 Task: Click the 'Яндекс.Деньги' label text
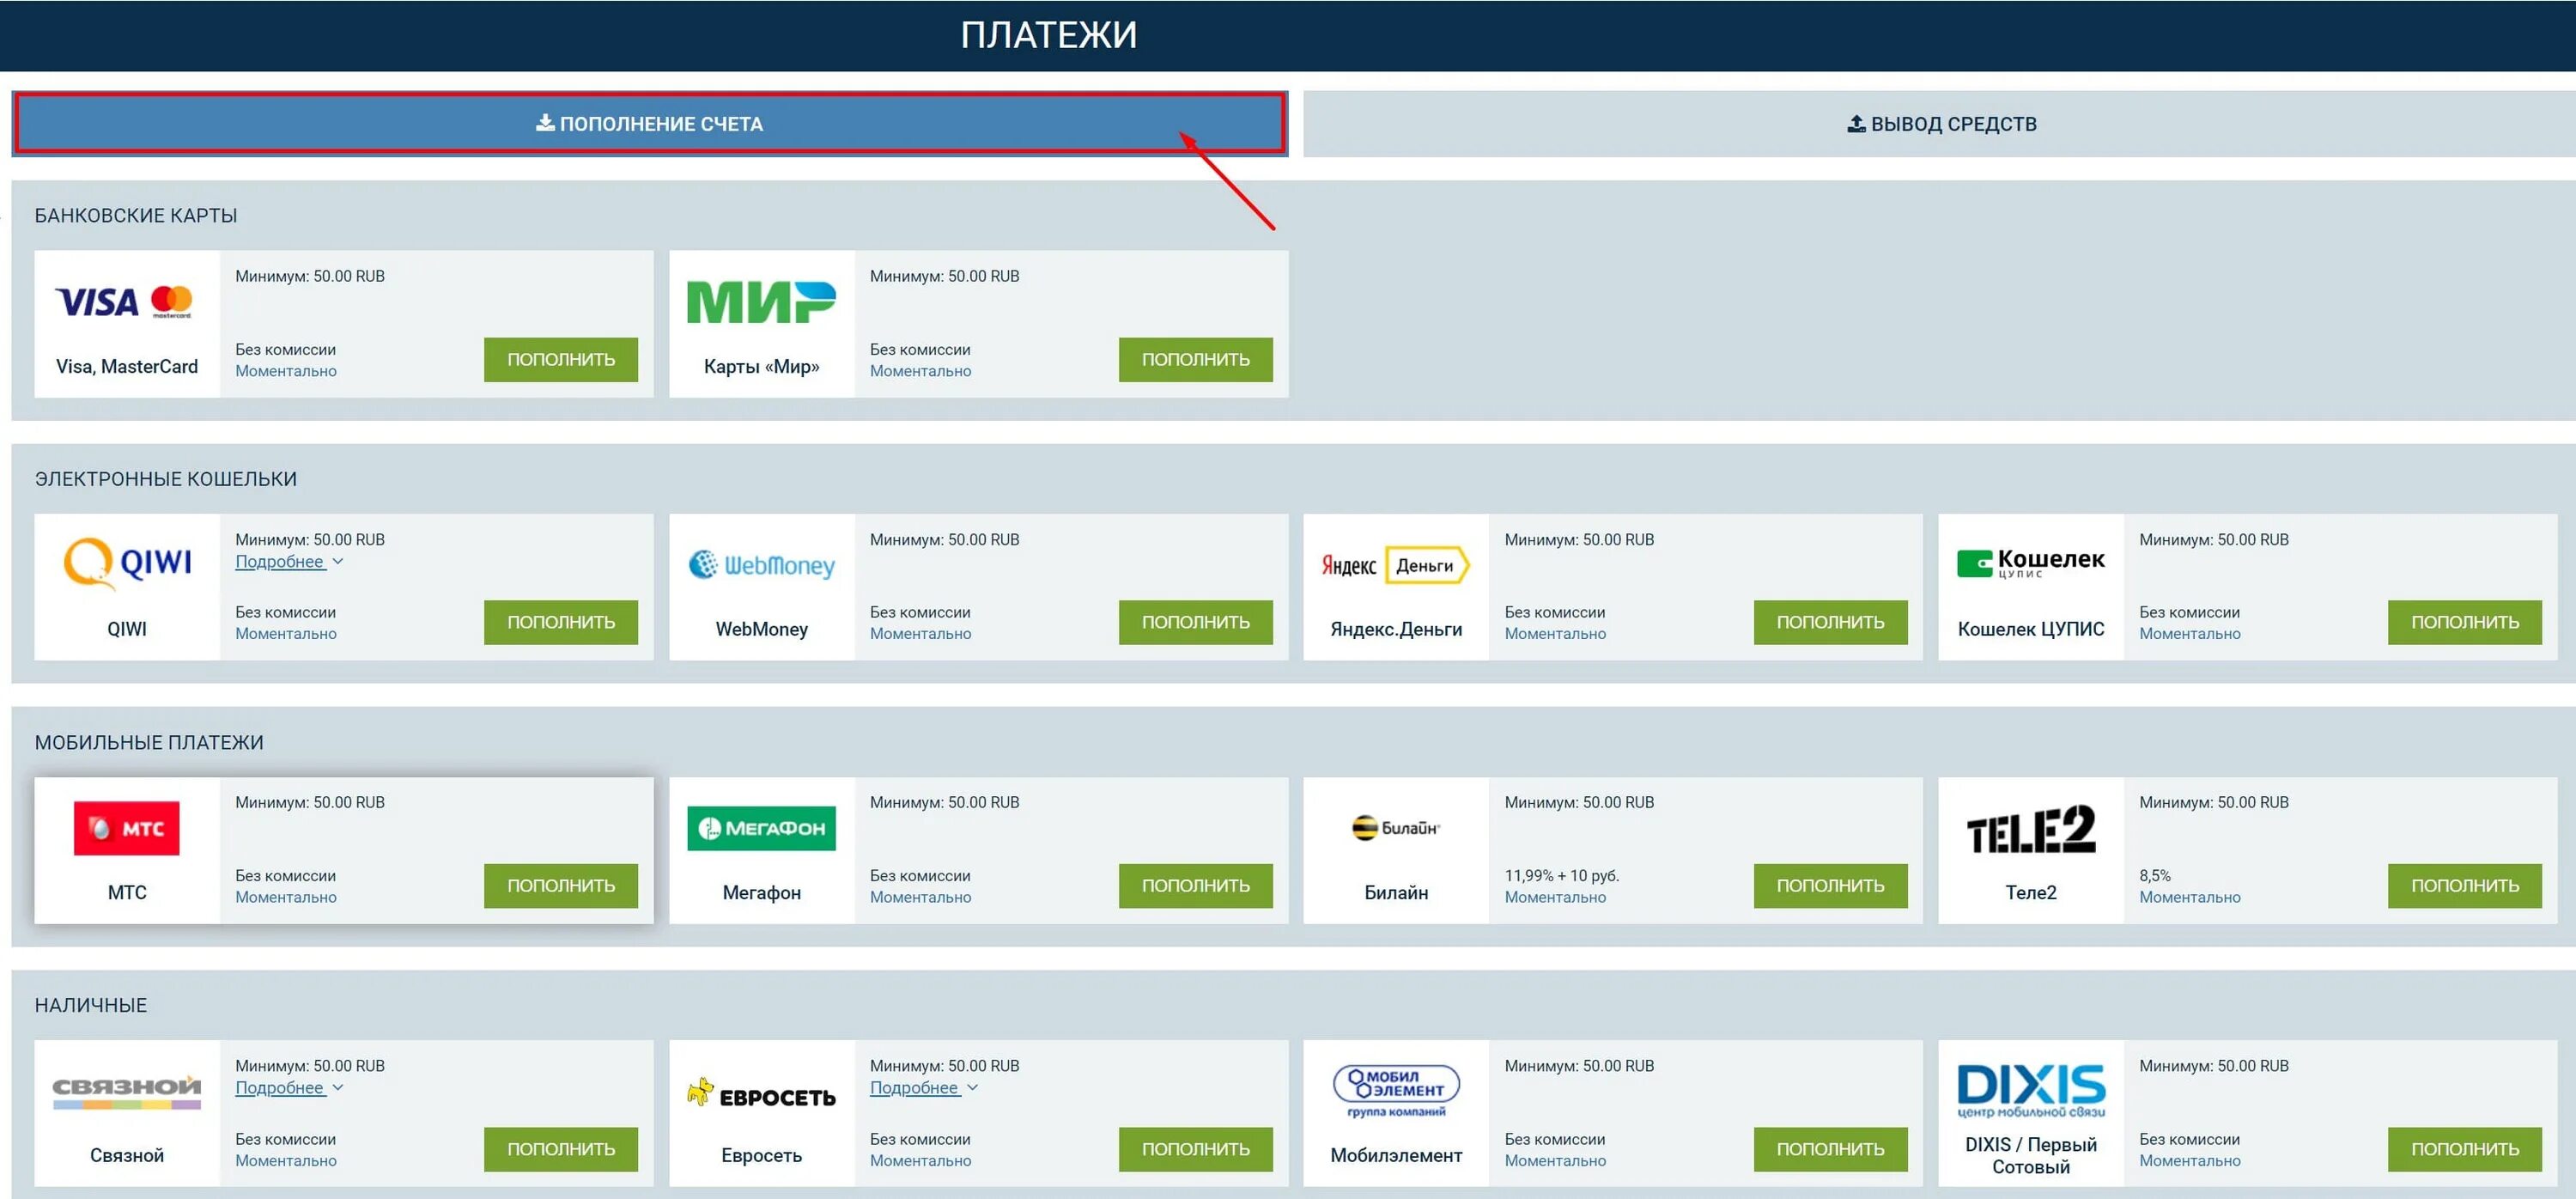[1395, 629]
